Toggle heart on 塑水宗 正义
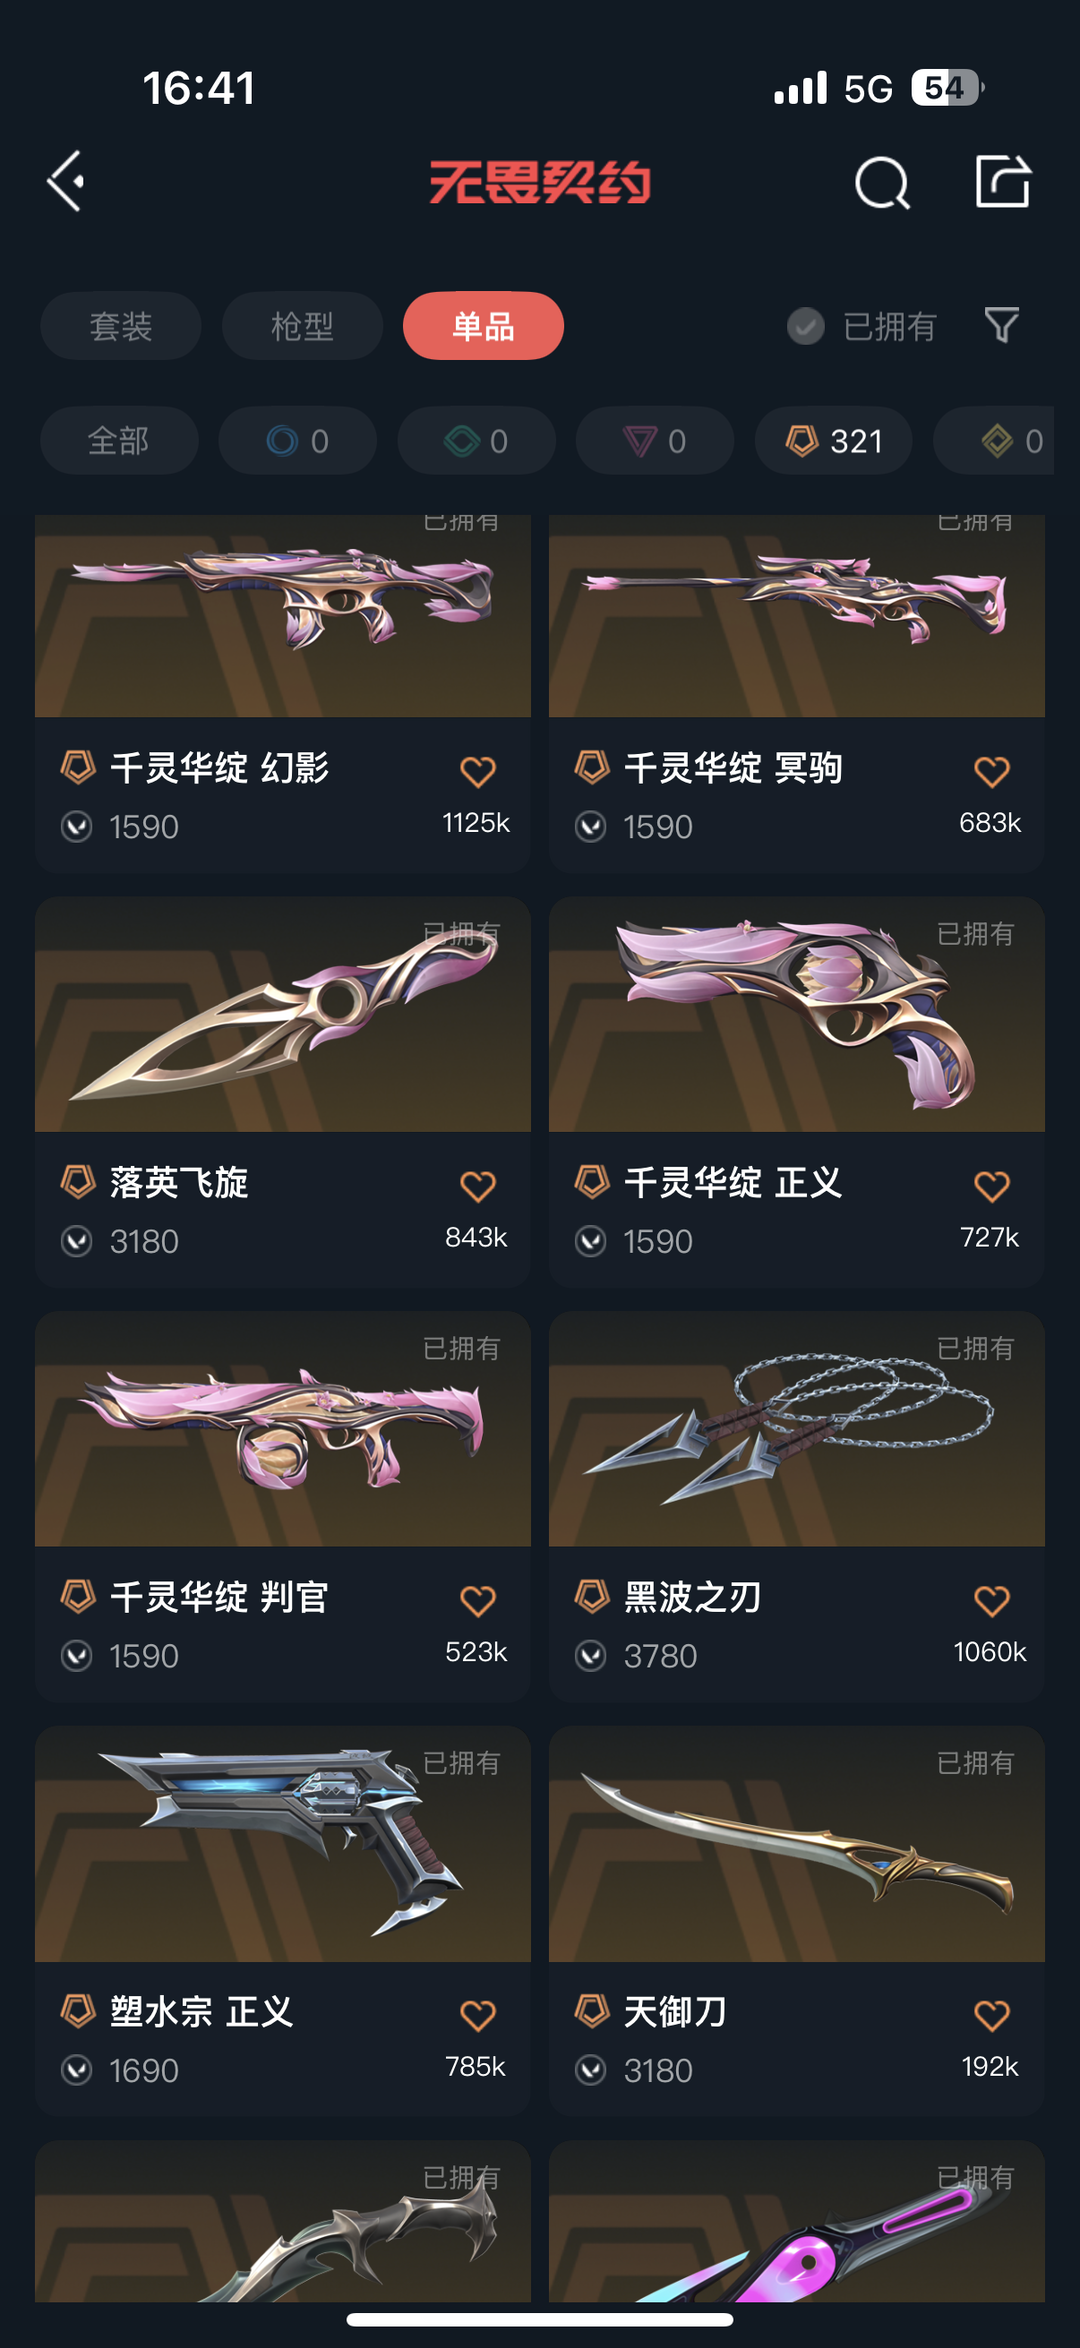This screenshot has height=2348, width=1080. [x=478, y=2015]
